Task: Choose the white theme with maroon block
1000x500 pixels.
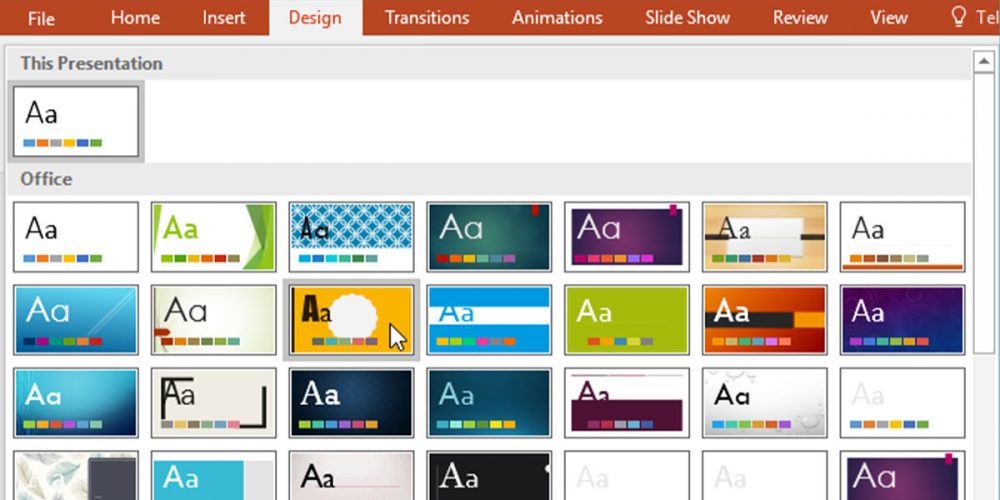Action: [627, 402]
